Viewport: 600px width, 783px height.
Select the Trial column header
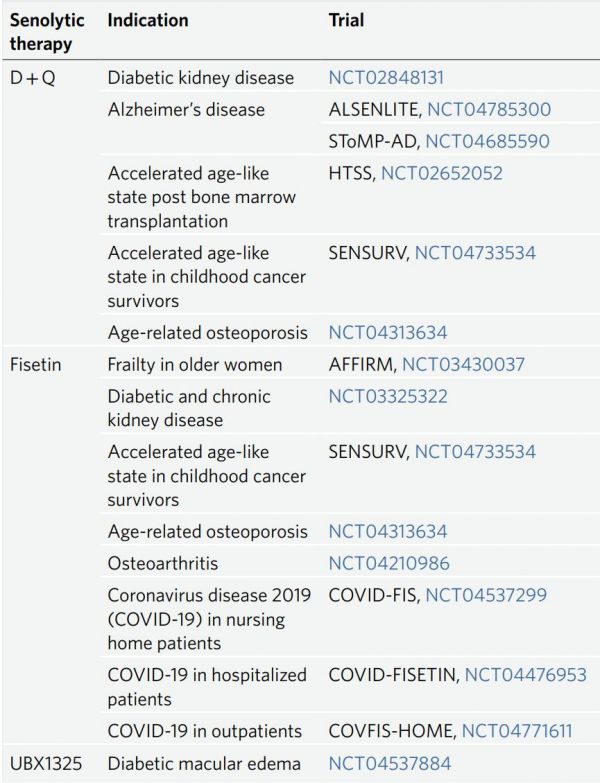(x=346, y=20)
